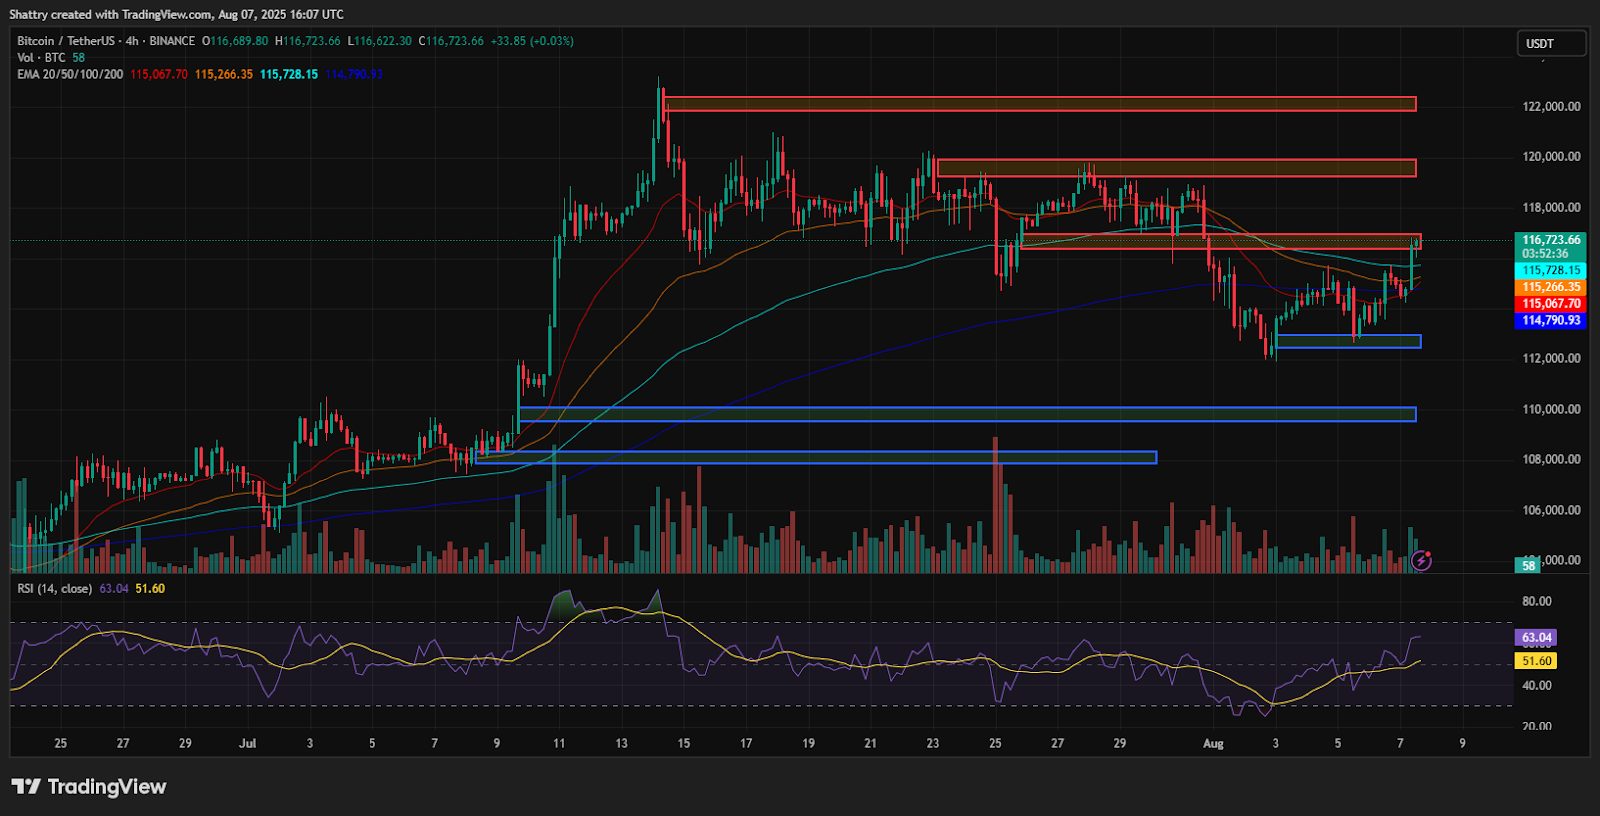Screen dimensions: 1600x816
Task: Click the 110,000.00 price axis label
Action: coord(1551,409)
